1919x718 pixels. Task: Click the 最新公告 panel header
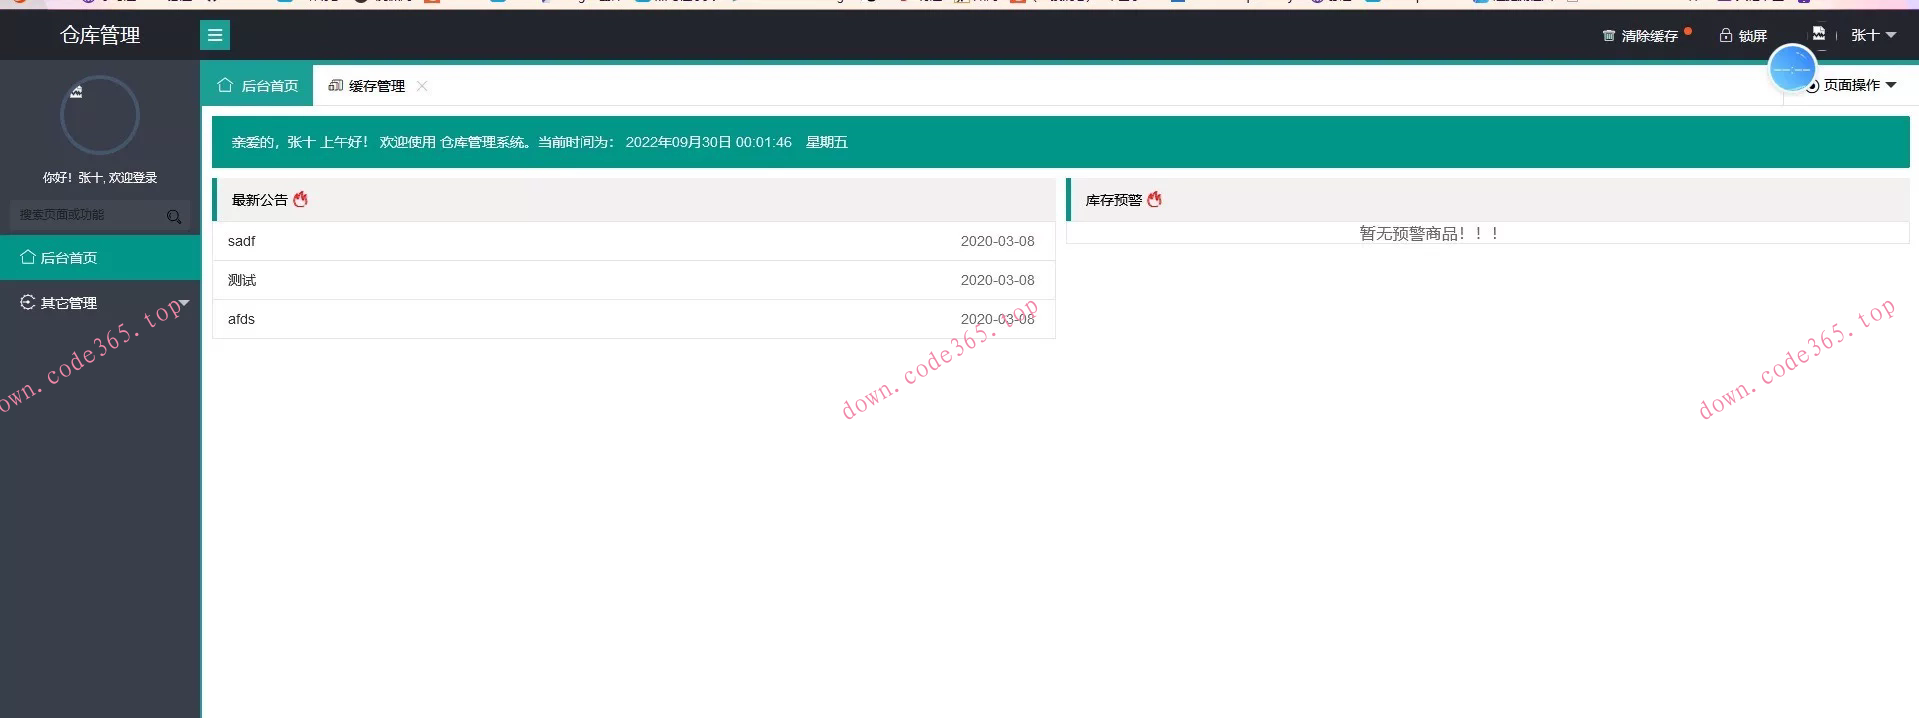(x=634, y=200)
